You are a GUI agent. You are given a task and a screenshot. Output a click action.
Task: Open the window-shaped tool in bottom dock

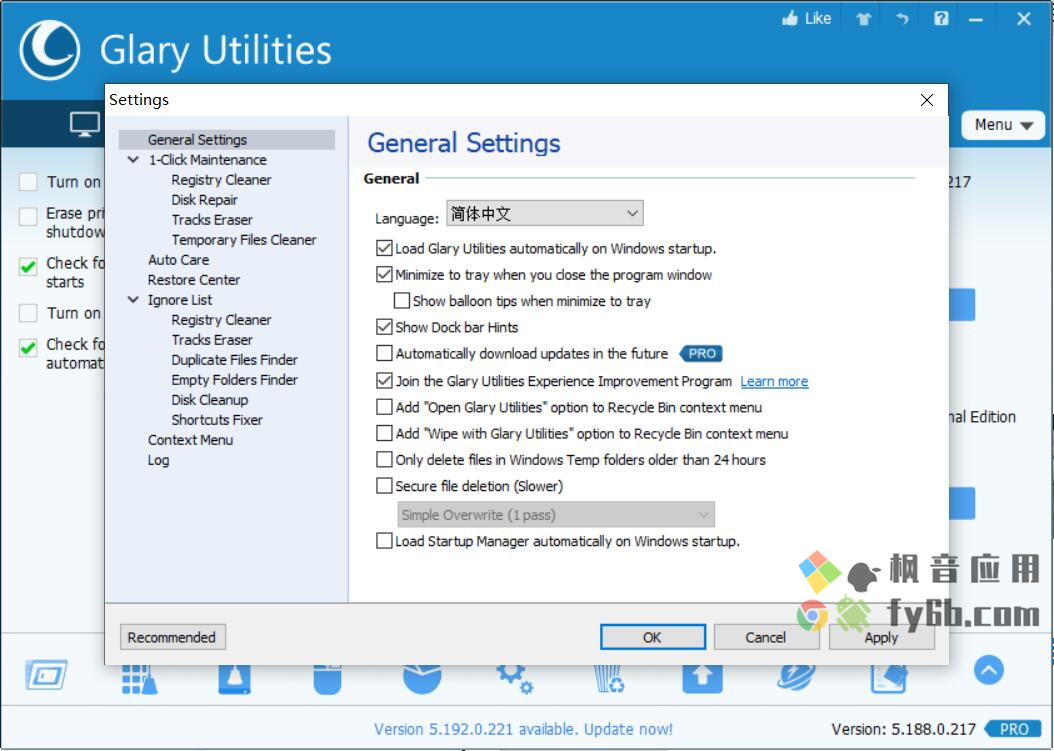pyautogui.click(x=46, y=675)
